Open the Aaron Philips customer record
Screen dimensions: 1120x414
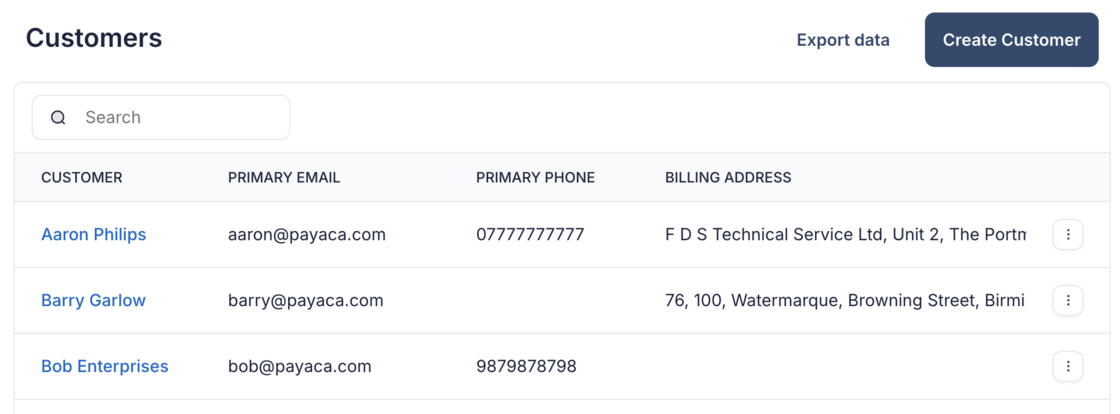pos(94,235)
